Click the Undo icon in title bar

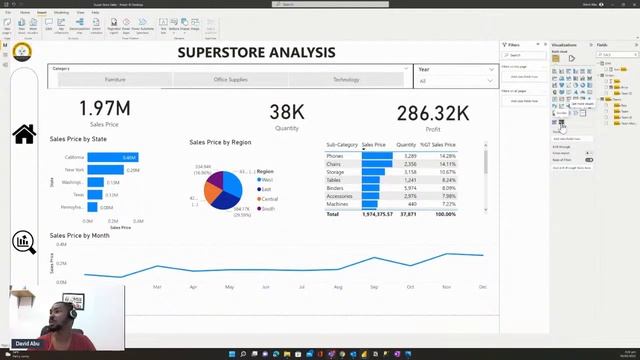tap(13, 4)
